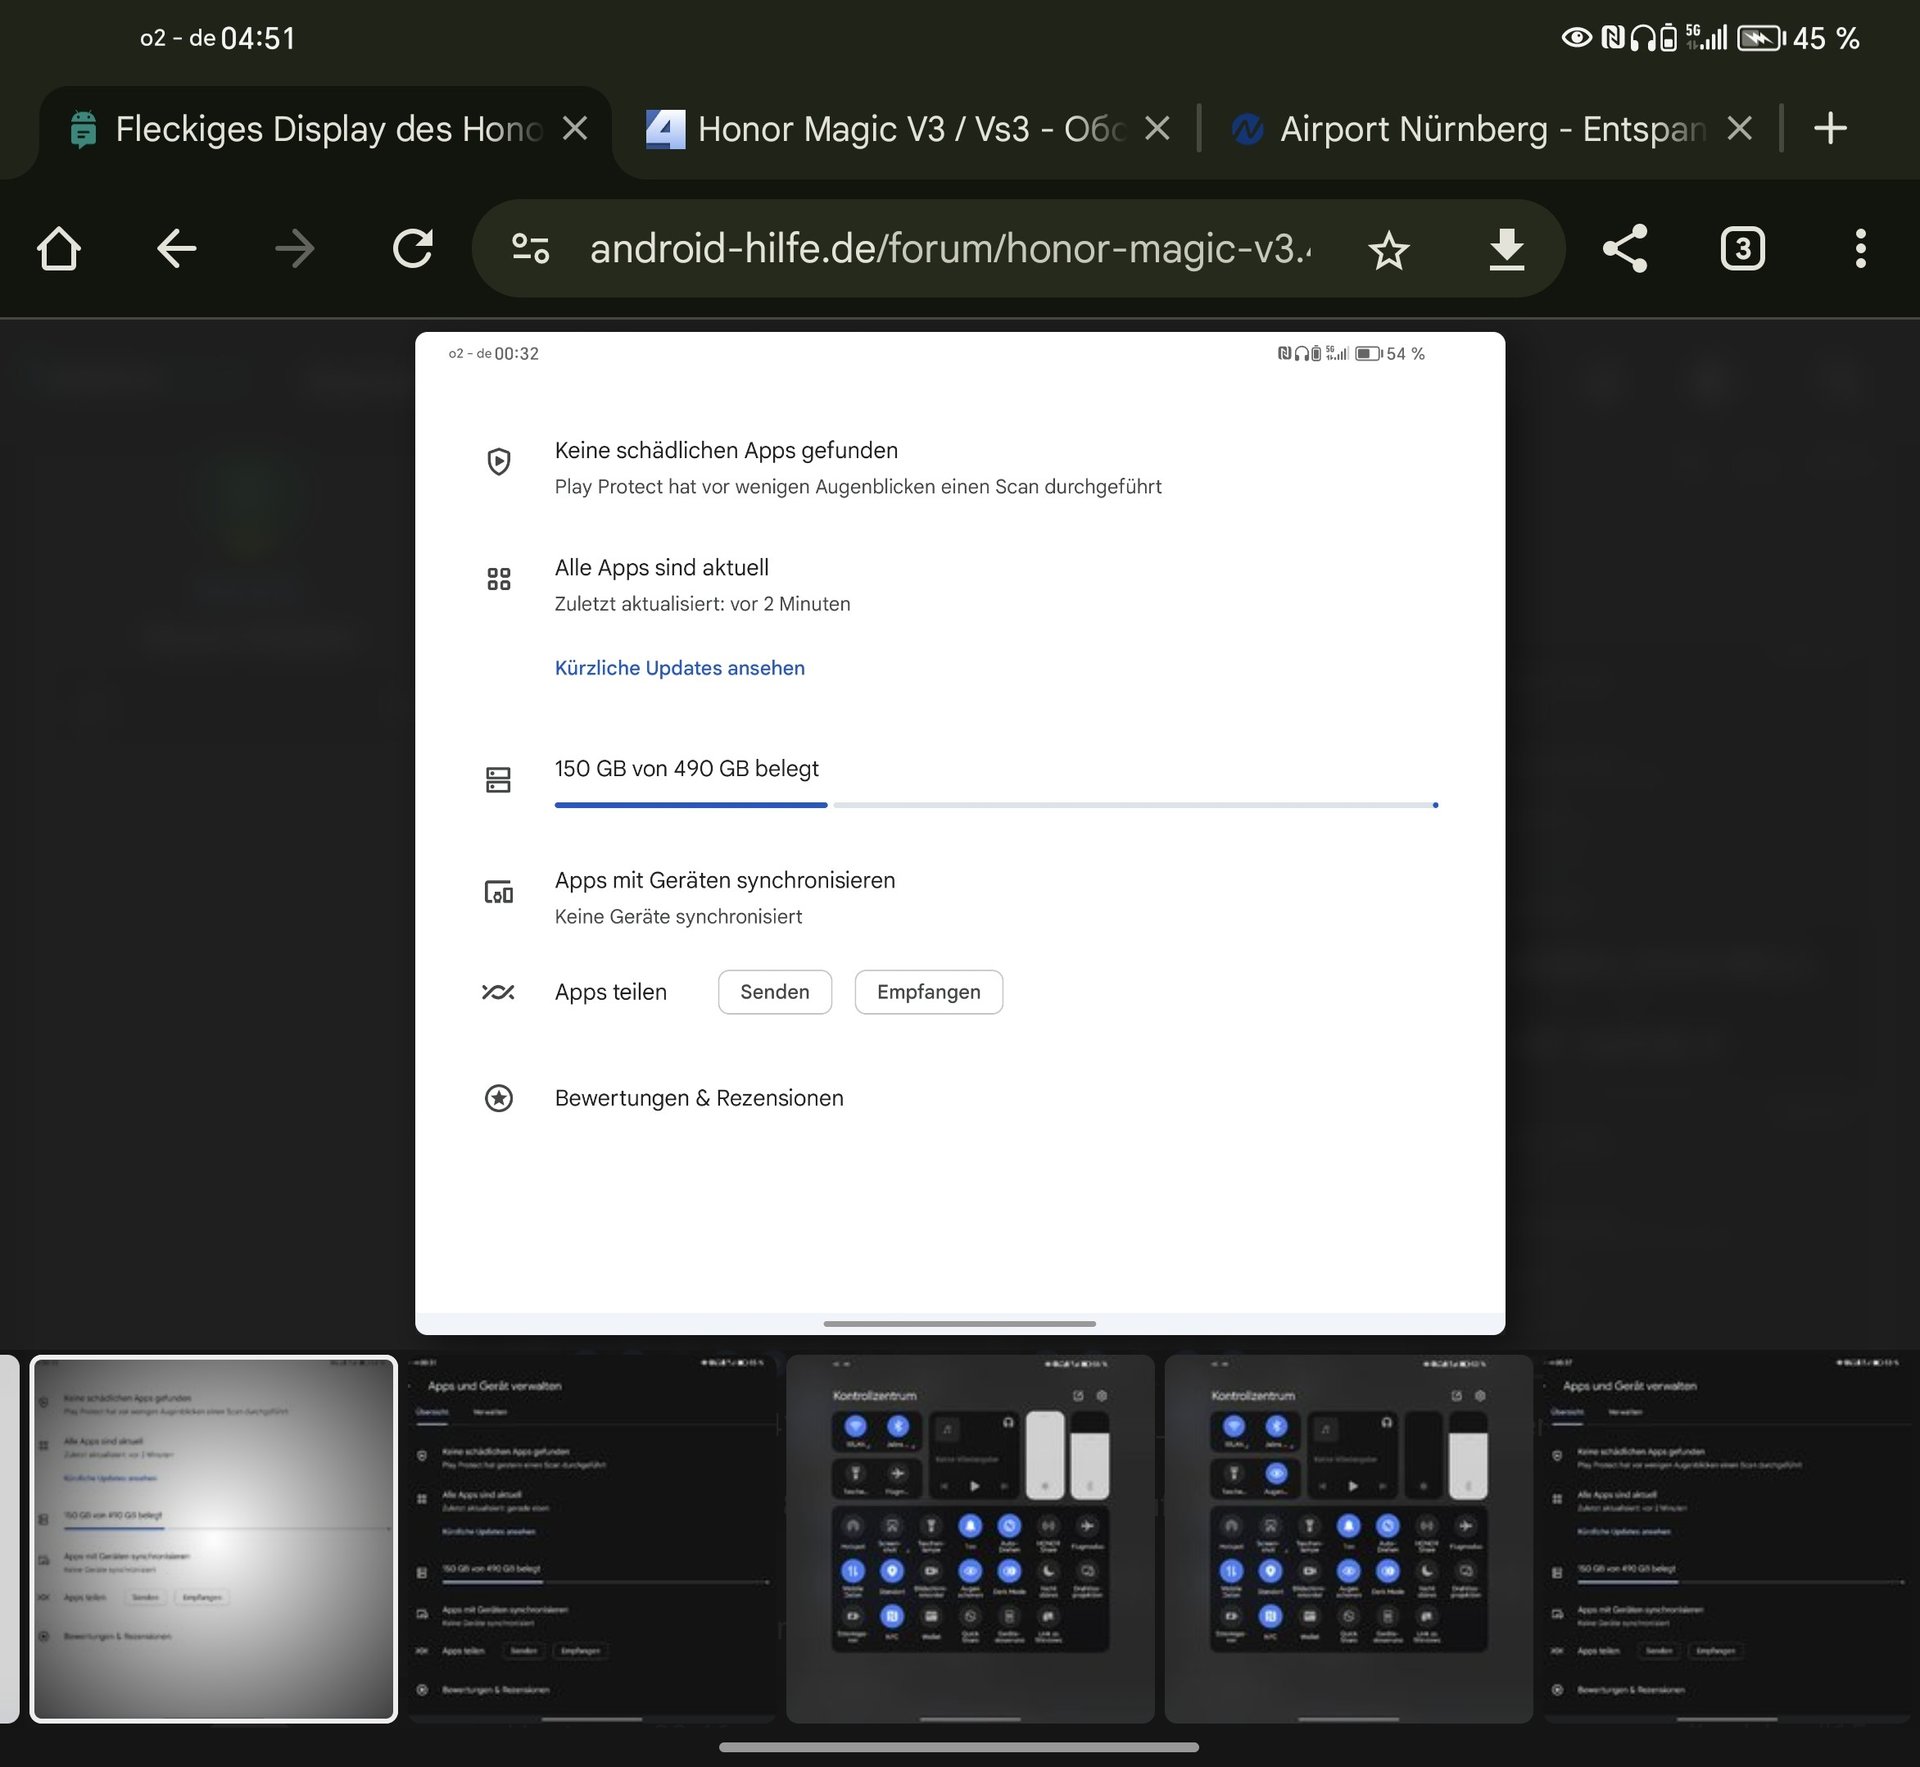Bookmark page with the star icon
This screenshot has height=1767, width=1920.
[x=1388, y=250]
